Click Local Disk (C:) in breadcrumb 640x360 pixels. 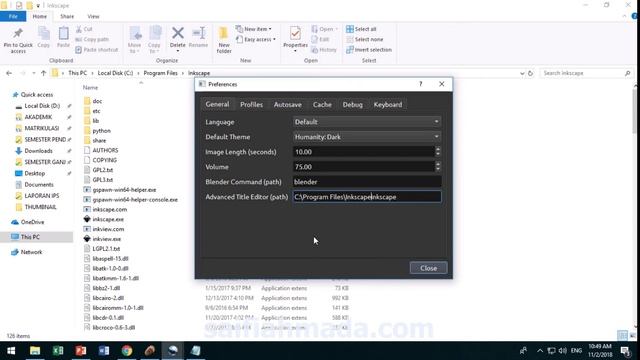[x=115, y=73]
